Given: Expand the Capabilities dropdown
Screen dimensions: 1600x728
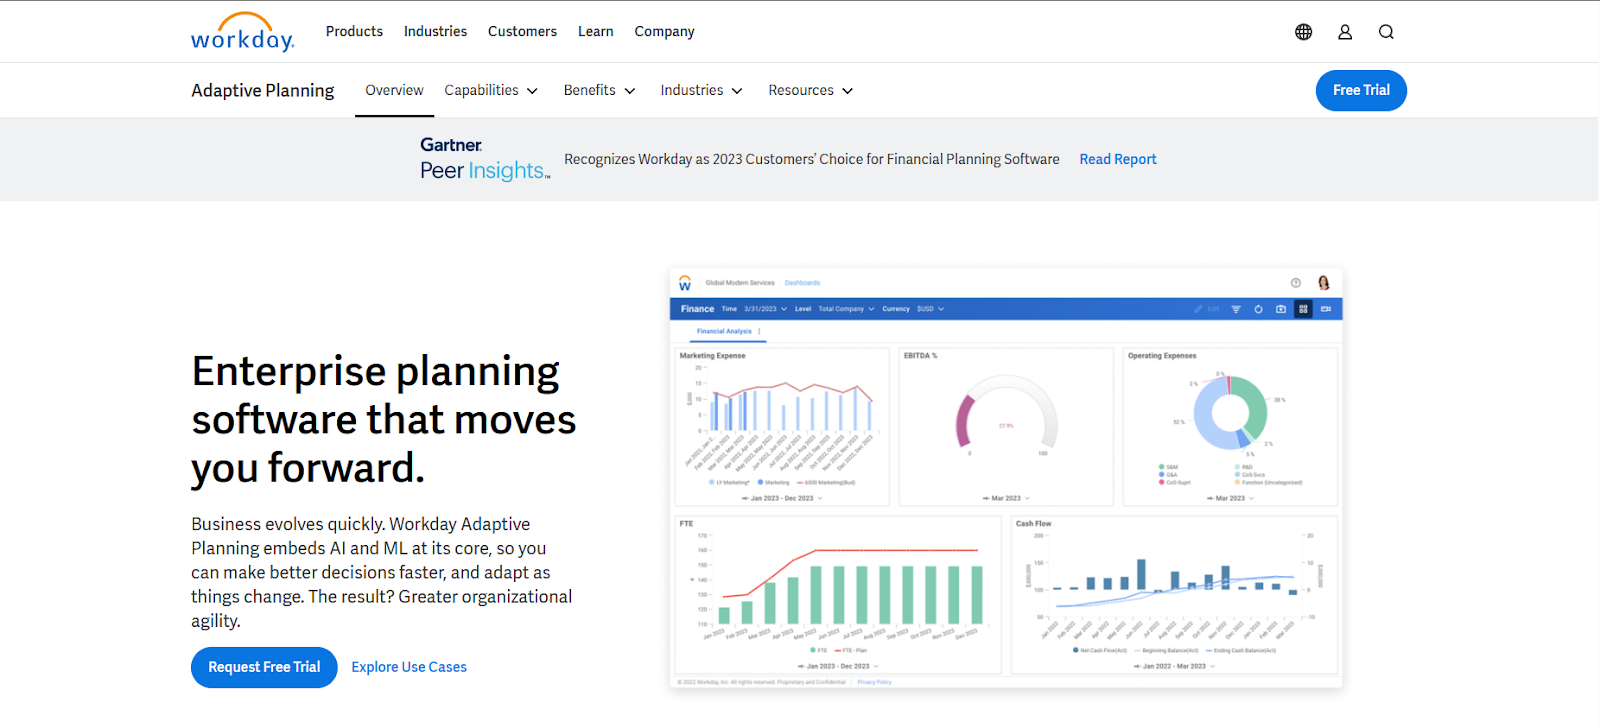Looking at the screenshot, I should pos(491,90).
